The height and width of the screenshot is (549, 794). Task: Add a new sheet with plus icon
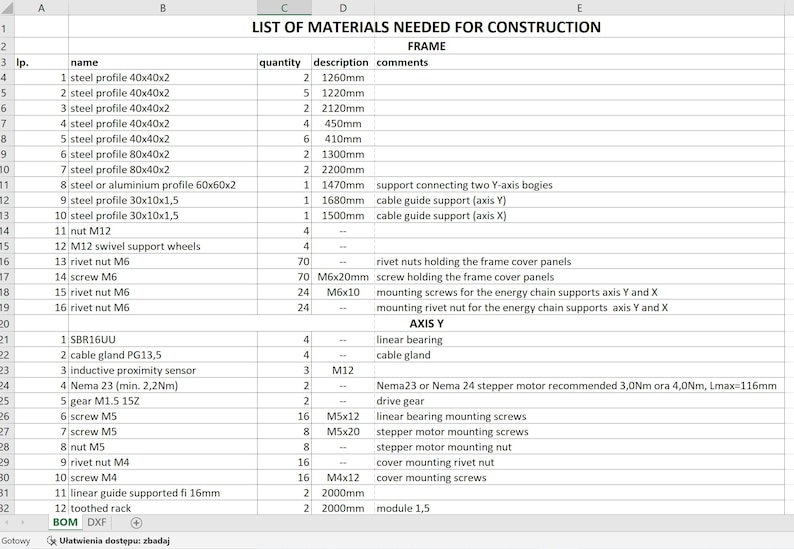(x=136, y=523)
